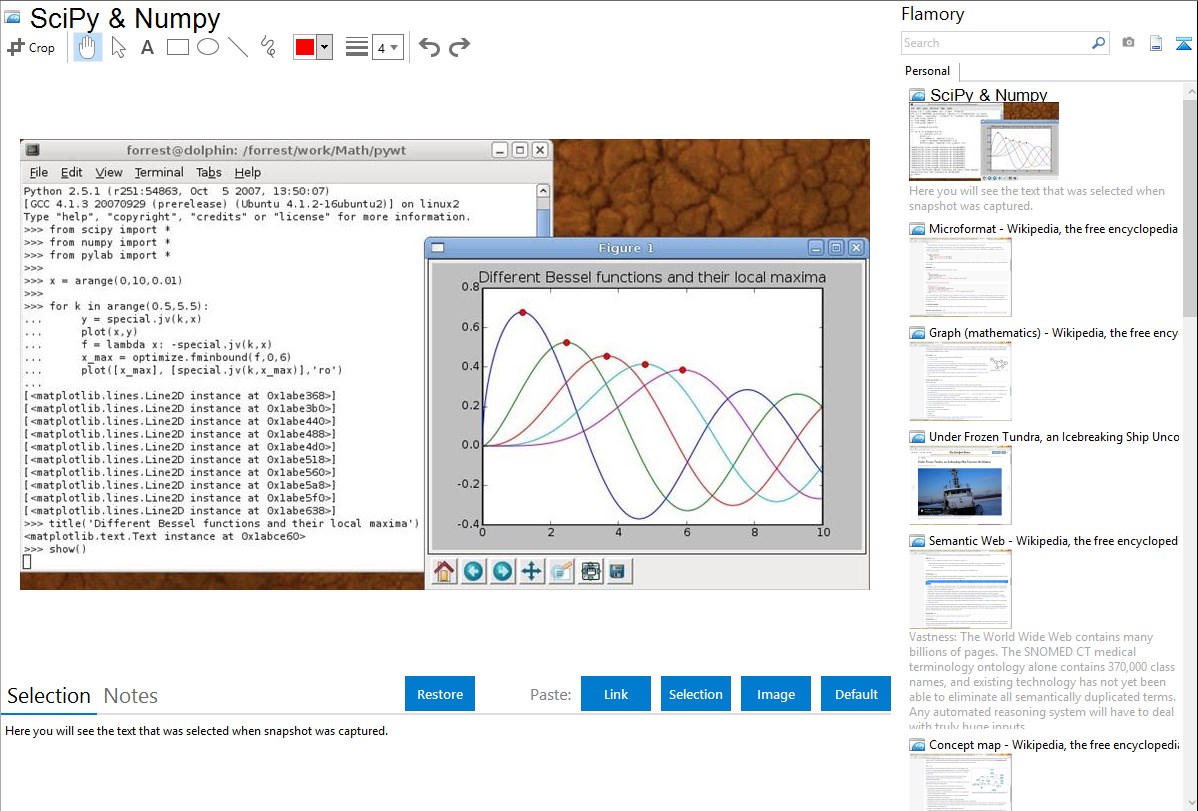Click the Restore button
Image resolution: width=1198 pixels, height=811 pixels.
[440, 694]
